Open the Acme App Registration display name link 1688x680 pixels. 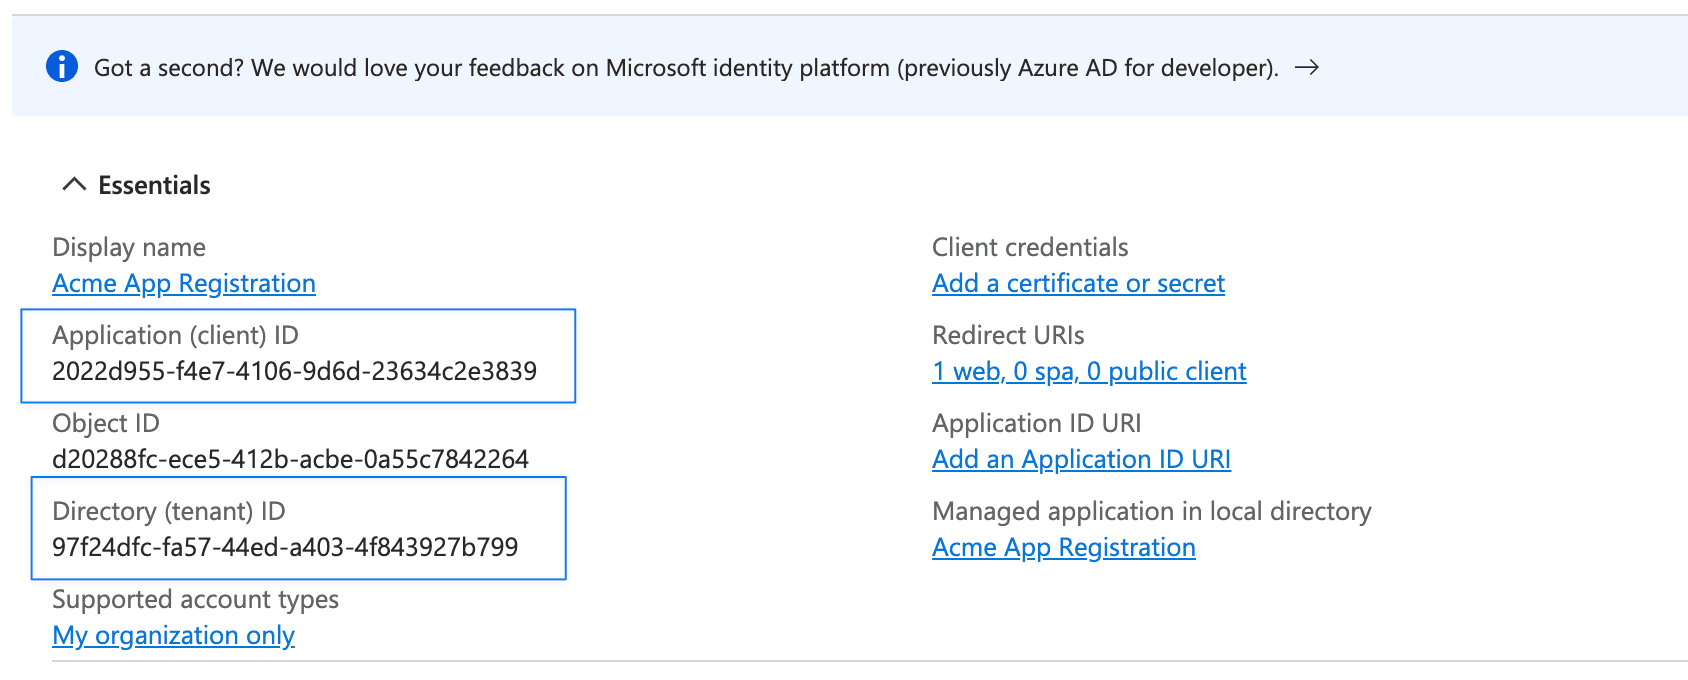click(x=184, y=284)
